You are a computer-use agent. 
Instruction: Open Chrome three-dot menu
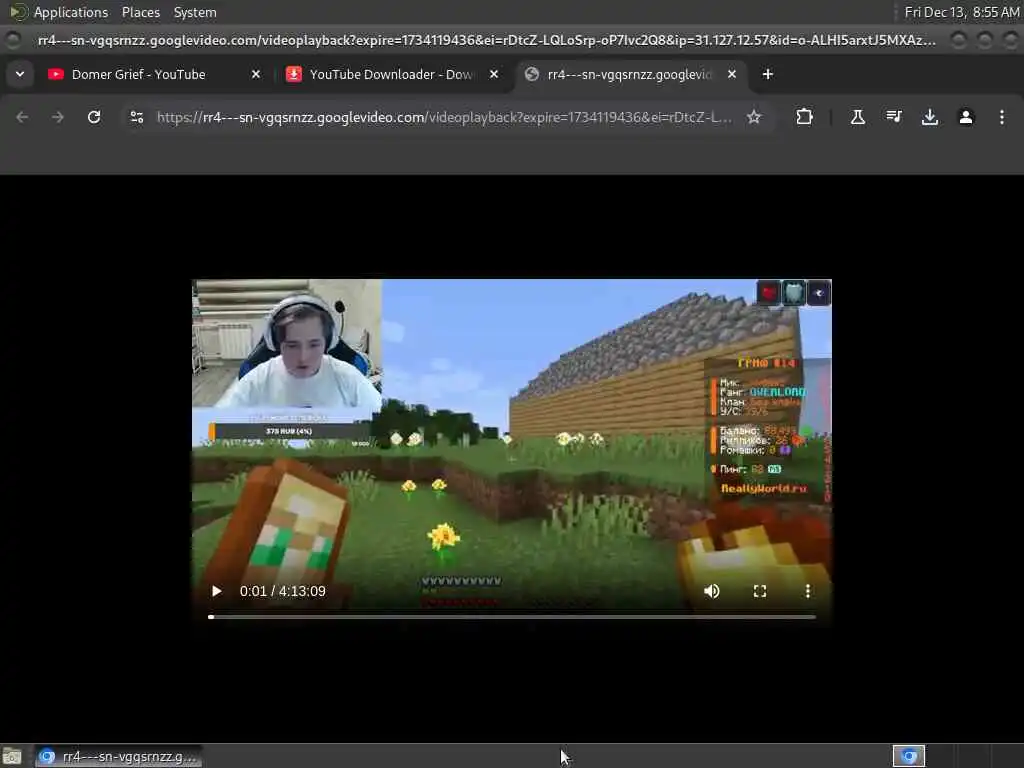click(1002, 117)
